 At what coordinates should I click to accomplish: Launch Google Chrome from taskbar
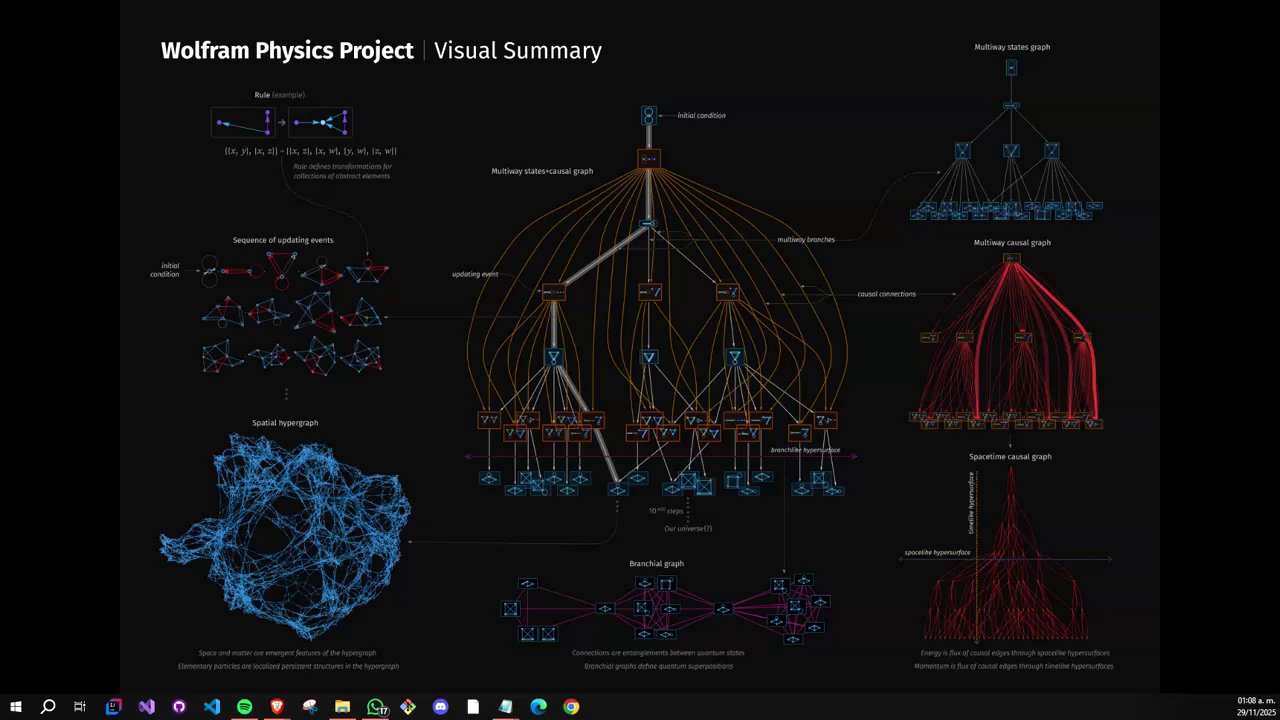coord(571,707)
